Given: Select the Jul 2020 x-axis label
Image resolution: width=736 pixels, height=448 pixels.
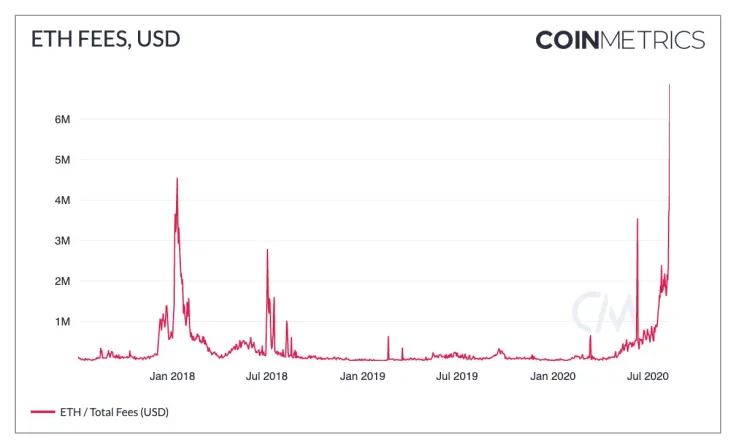Looking at the screenshot, I should [x=647, y=376].
